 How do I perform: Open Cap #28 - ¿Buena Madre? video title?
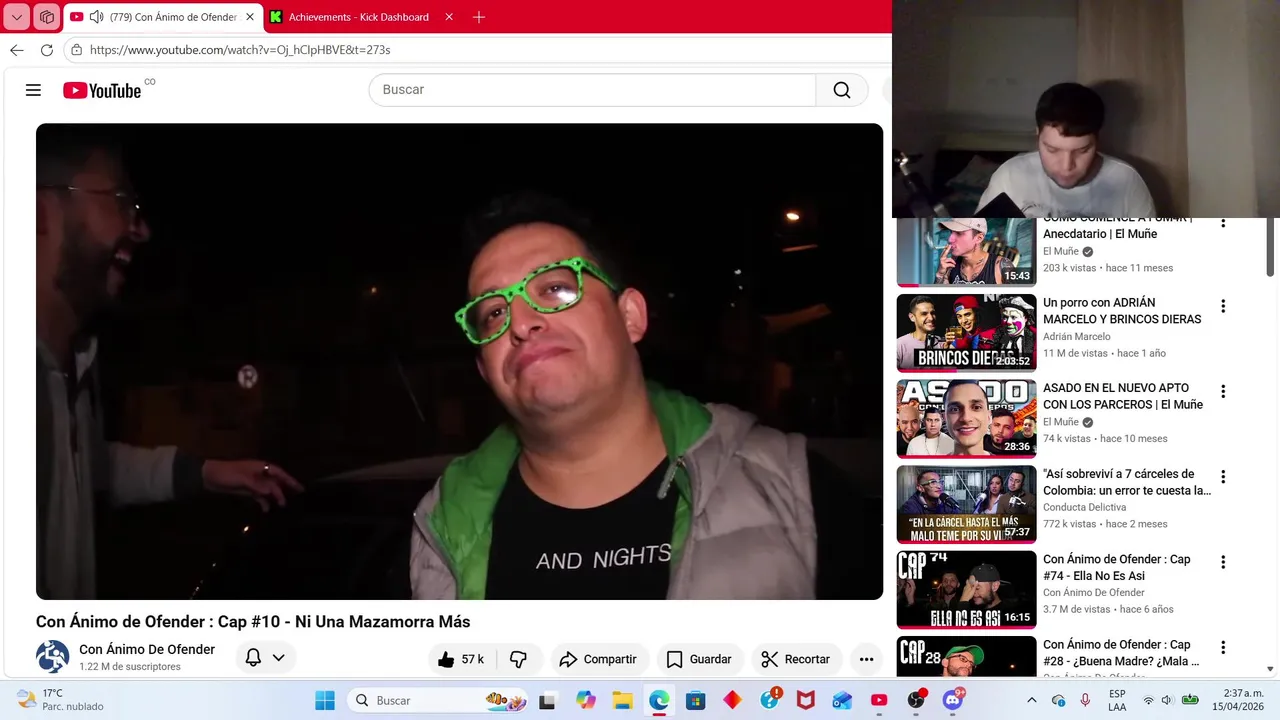tap(1121, 653)
